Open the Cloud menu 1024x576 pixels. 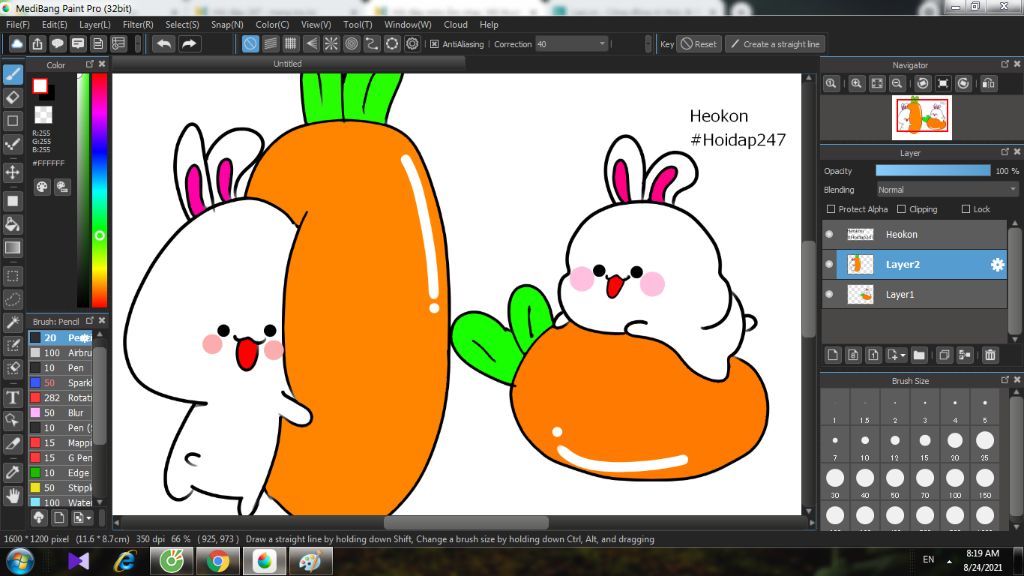pos(455,24)
